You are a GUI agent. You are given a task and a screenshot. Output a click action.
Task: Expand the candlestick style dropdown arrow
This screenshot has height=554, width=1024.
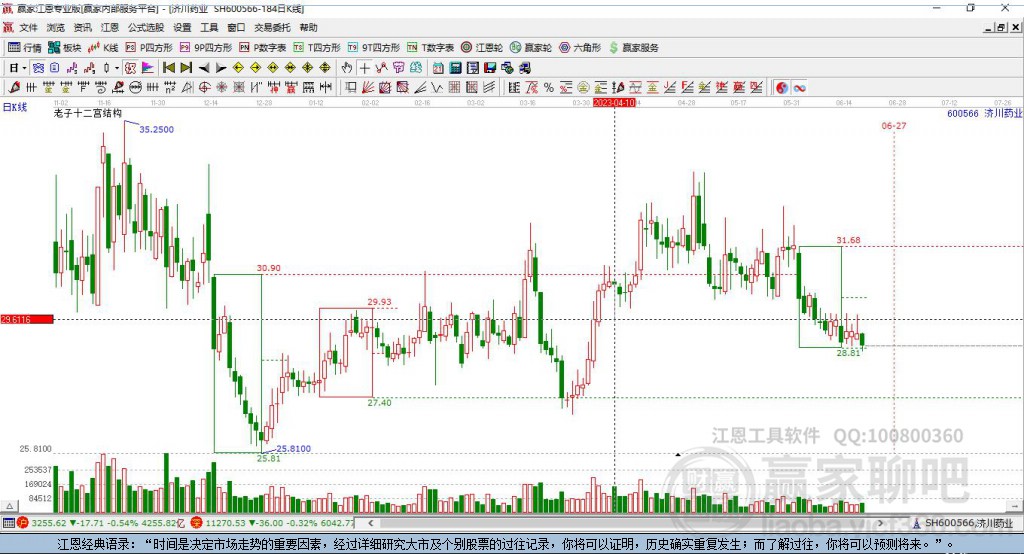point(117,68)
